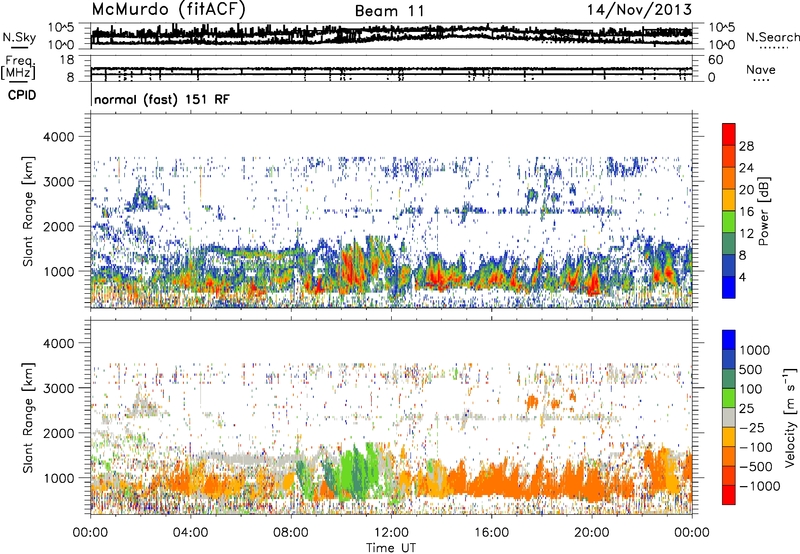Click the 'Time UT' axis label
This screenshot has width=800, height=554.
[x=391, y=548]
